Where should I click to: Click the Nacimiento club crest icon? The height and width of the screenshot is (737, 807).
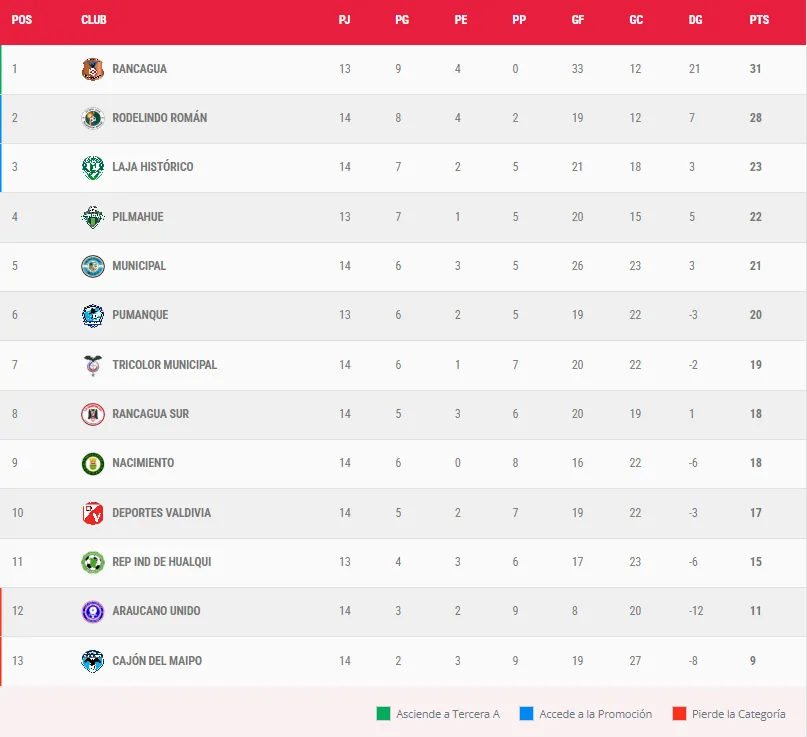click(92, 463)
